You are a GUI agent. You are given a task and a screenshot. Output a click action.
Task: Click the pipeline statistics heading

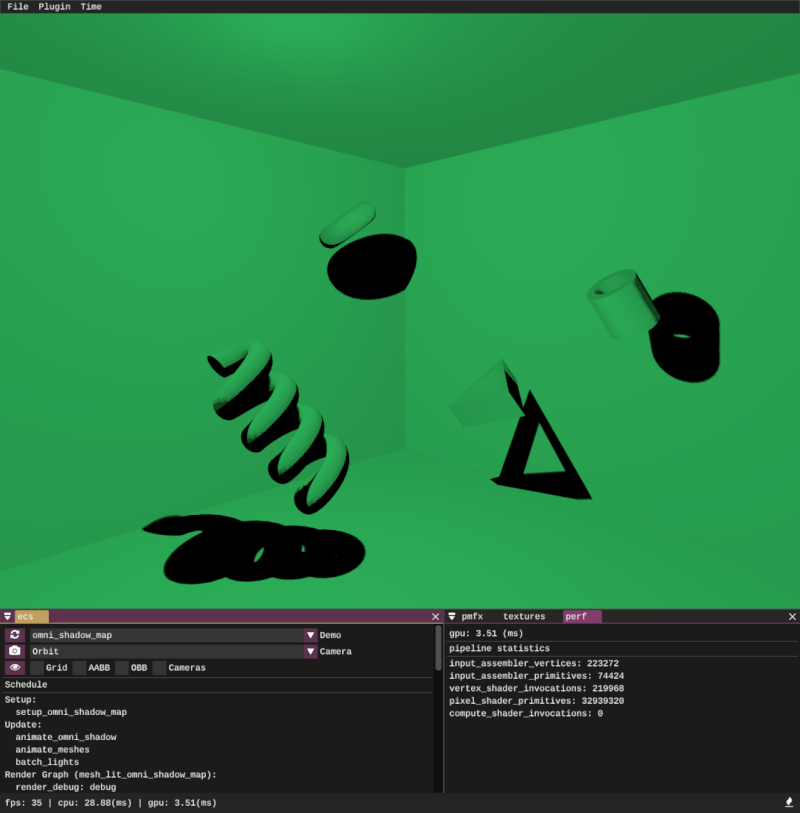[x=499, y=648]
